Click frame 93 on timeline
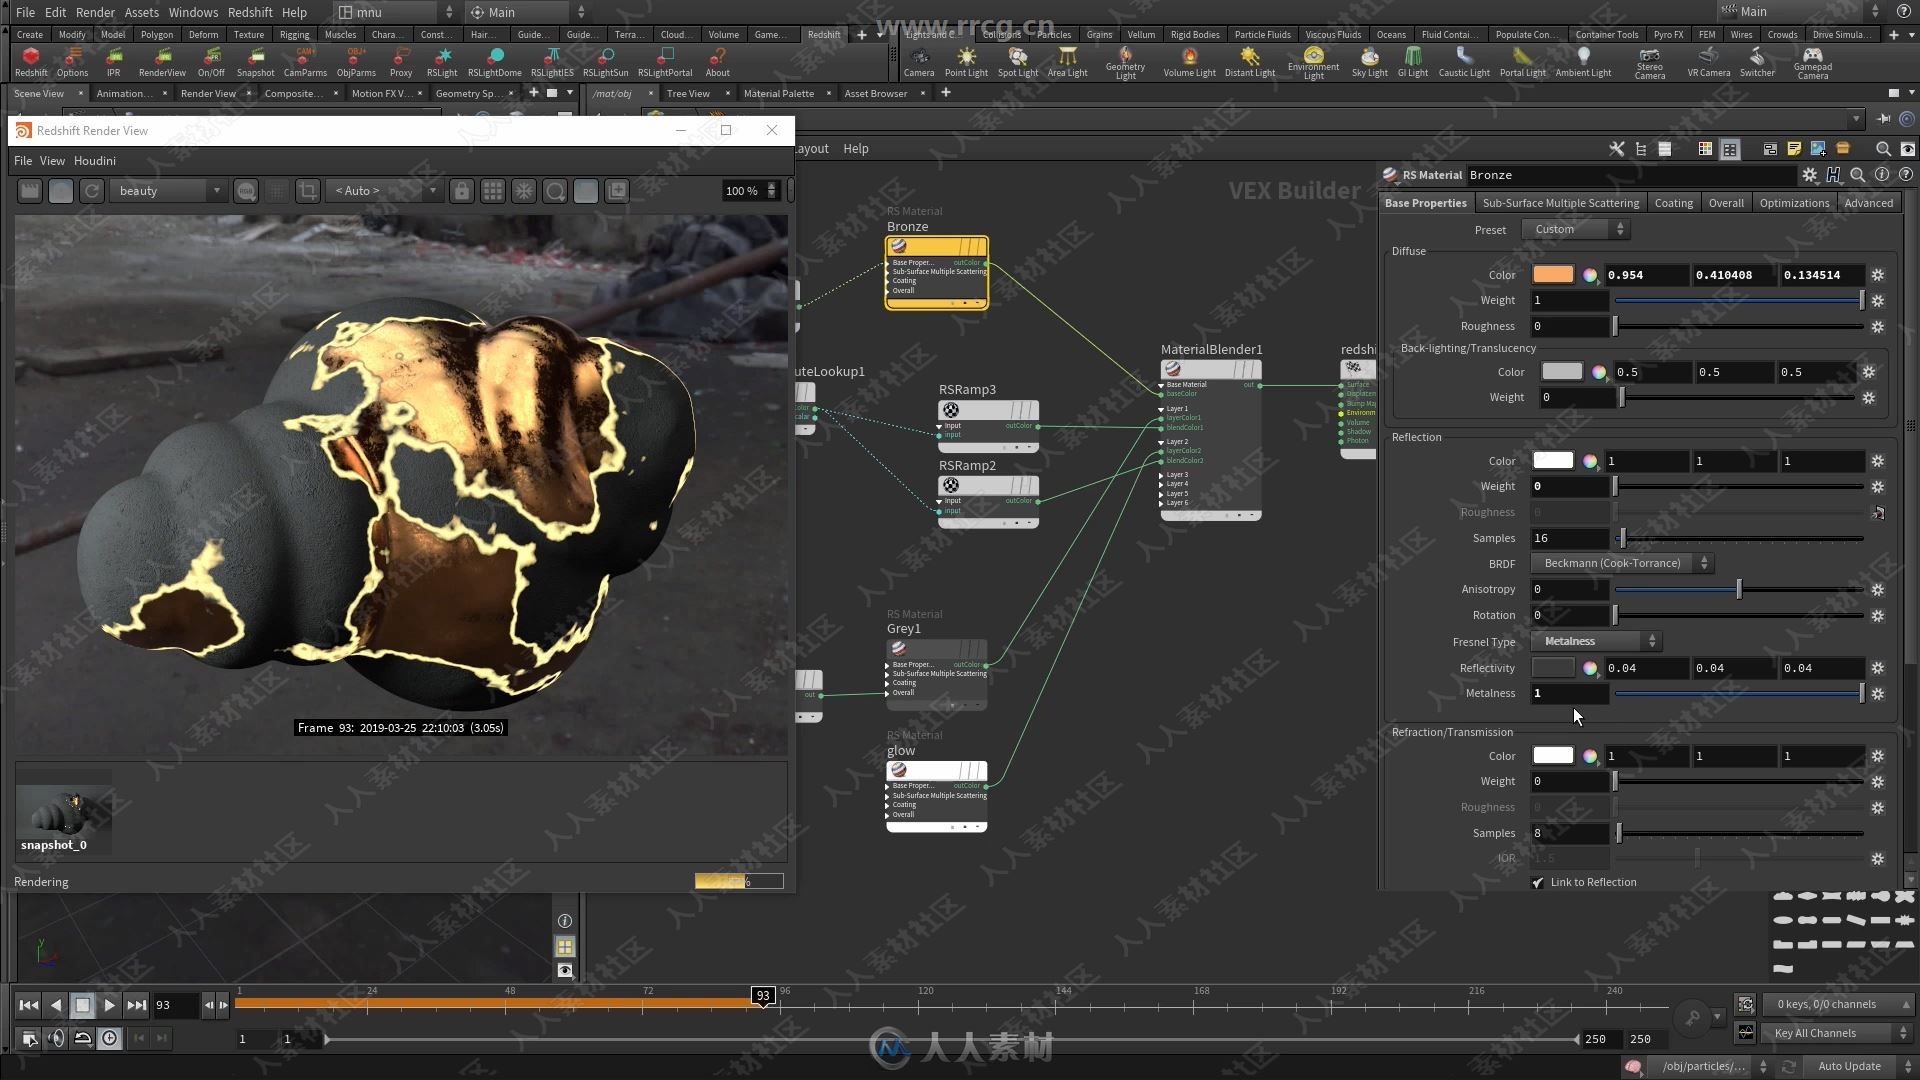 pos(764,996)
